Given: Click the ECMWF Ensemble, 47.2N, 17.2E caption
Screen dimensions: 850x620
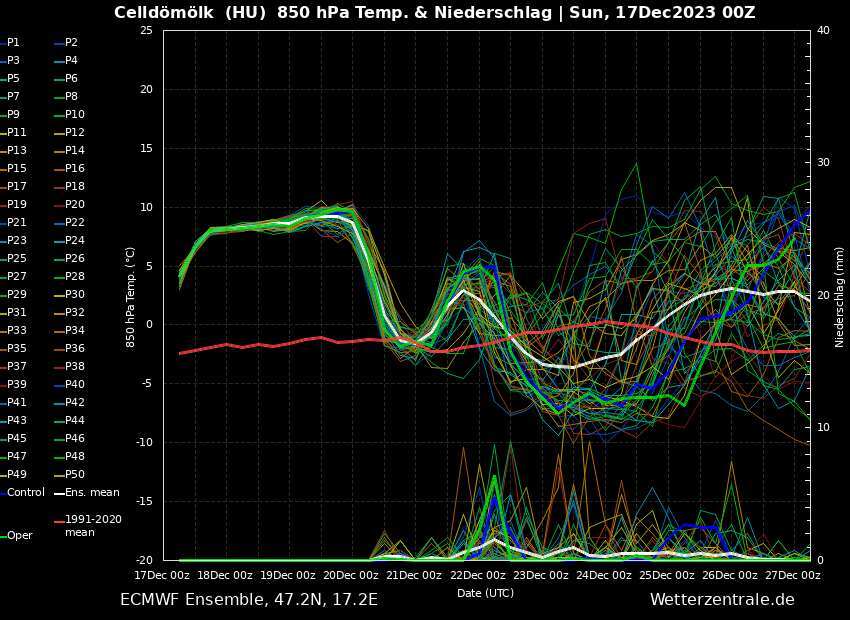Looking at the screenshot, I should click(249, 600).
